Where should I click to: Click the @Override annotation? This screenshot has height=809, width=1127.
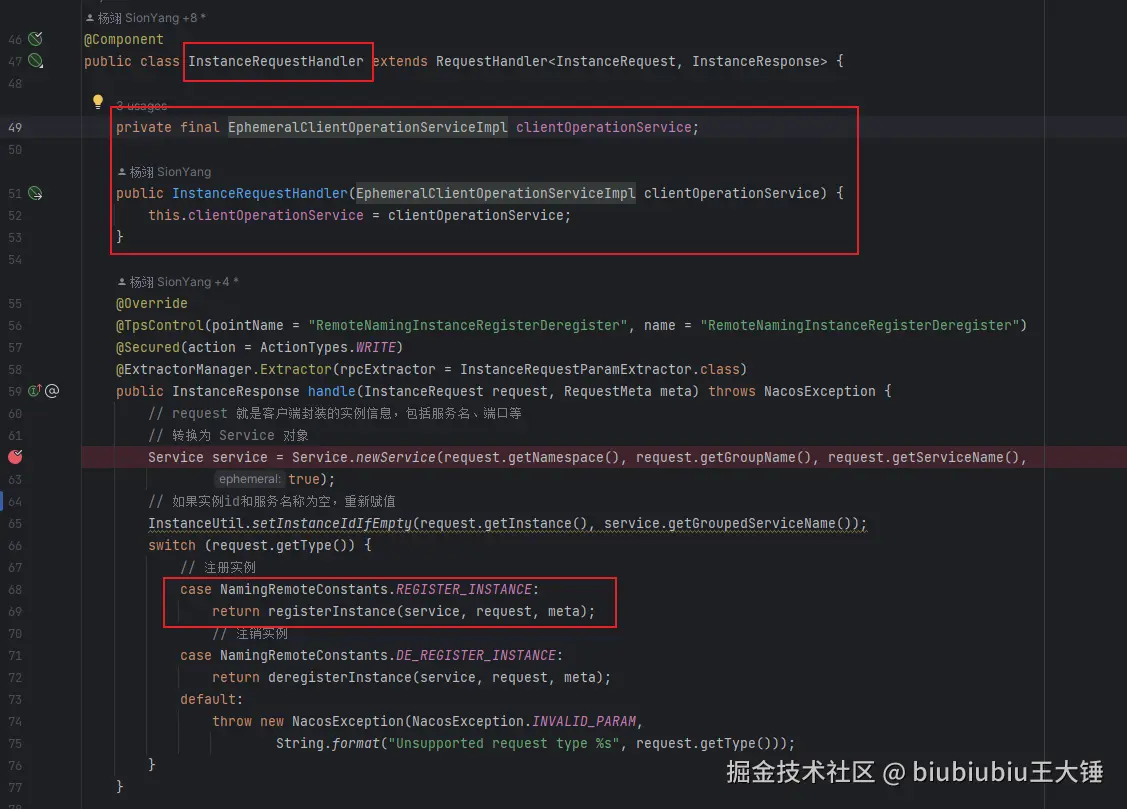click(152, 304)
